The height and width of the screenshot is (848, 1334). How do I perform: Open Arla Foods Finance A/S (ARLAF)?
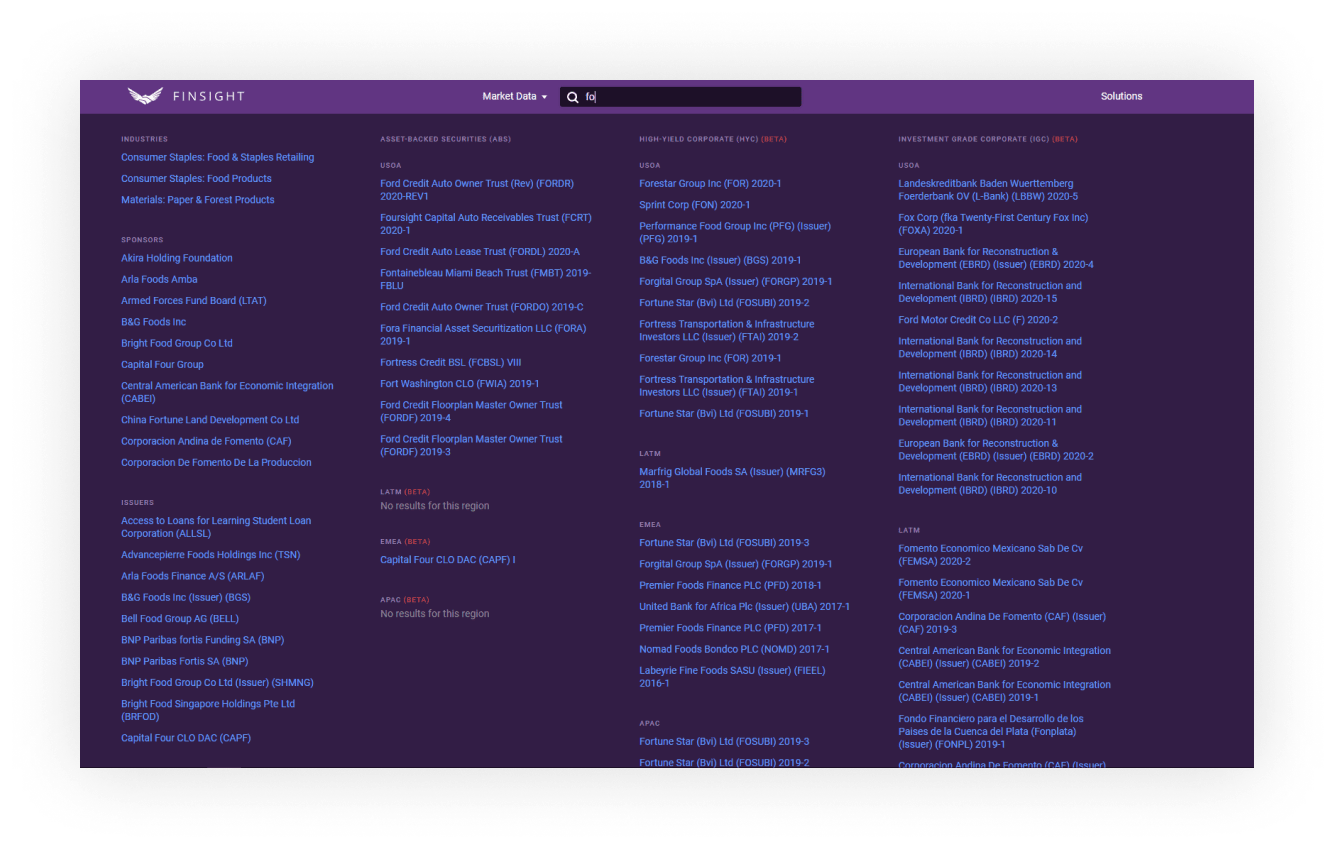pyautogui.click(x=192, y=576)
